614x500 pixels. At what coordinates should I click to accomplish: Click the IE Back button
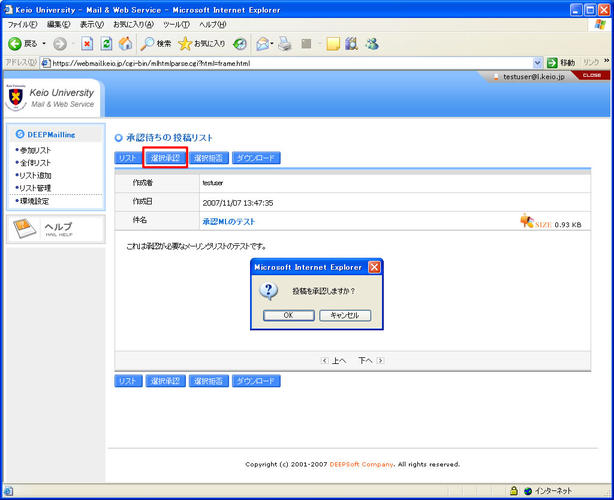point(22,44)
